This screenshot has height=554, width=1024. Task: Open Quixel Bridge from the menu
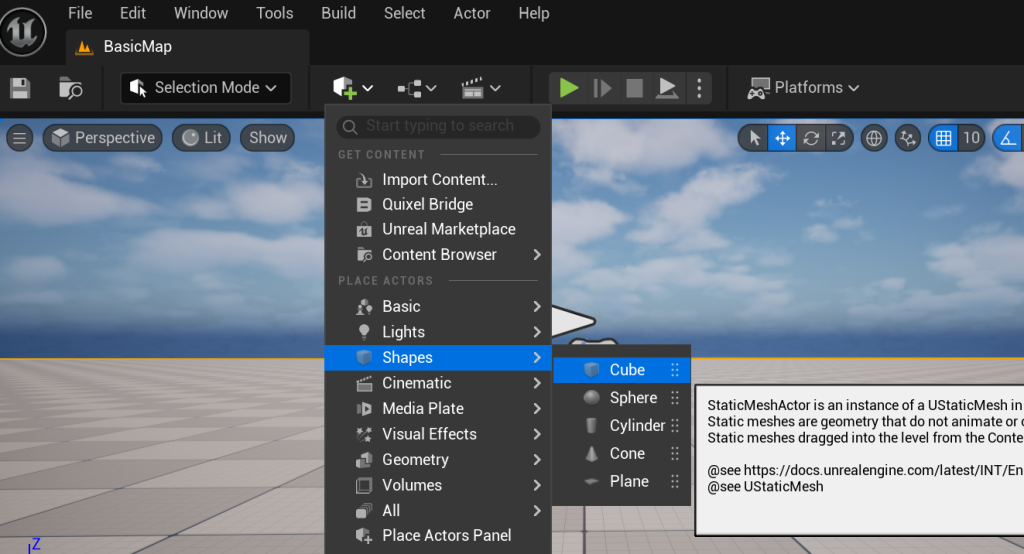[438, 204]
